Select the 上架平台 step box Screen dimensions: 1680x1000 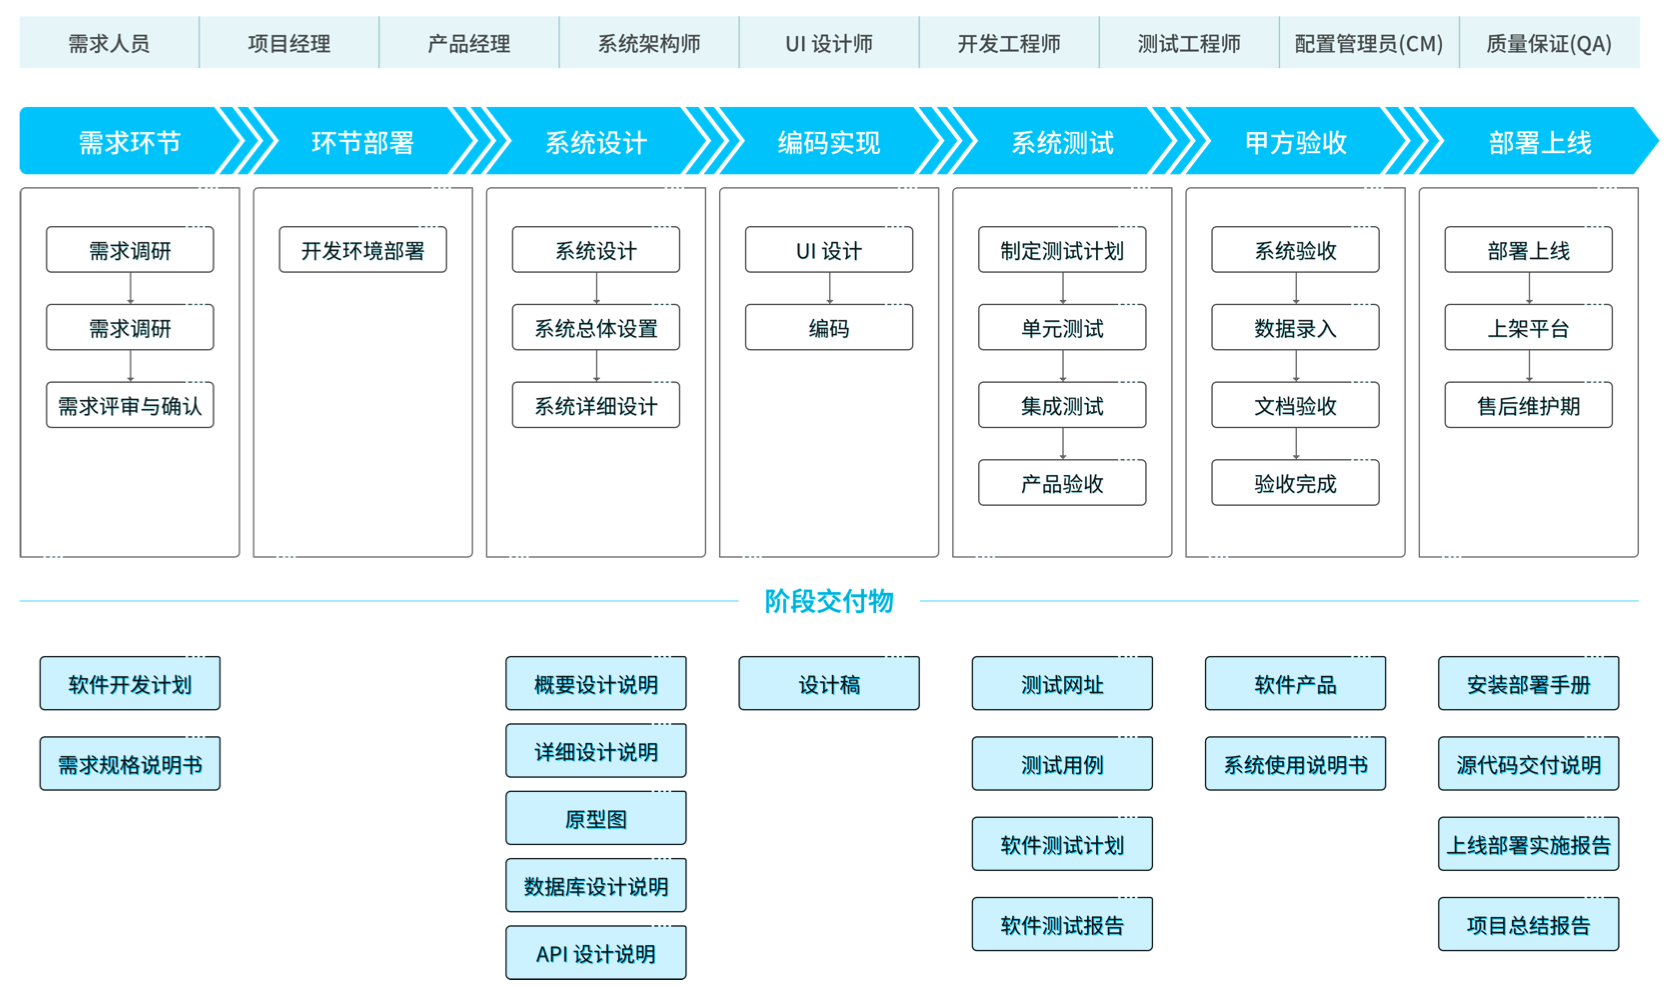click(x=1529, y=328)
